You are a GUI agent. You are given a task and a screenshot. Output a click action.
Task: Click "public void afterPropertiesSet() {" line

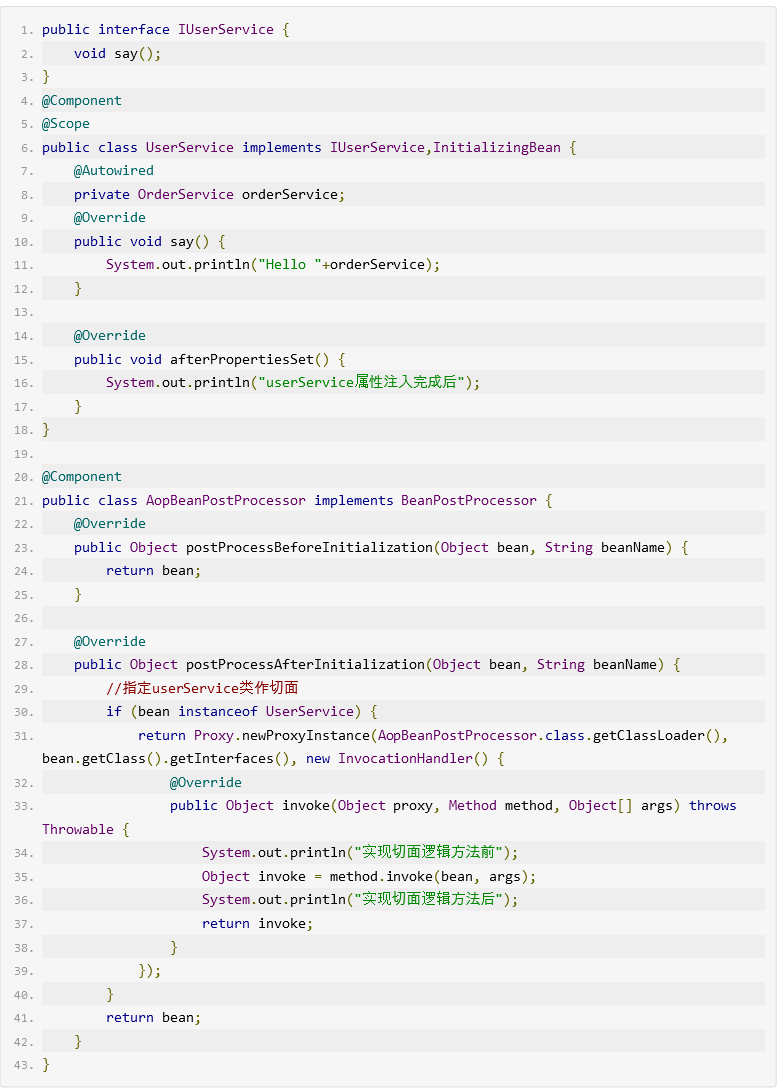tap(209, 359)
